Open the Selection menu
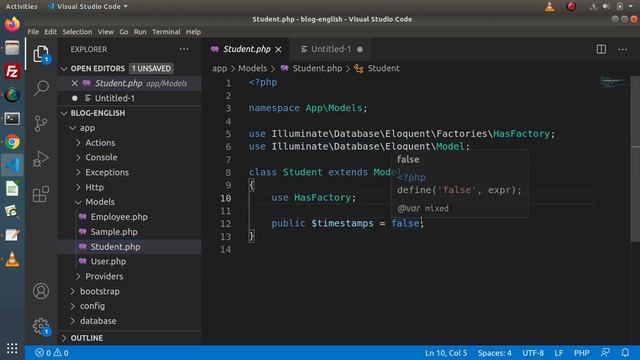This screenshot has width=640, height=360. [x=77, y=32]
